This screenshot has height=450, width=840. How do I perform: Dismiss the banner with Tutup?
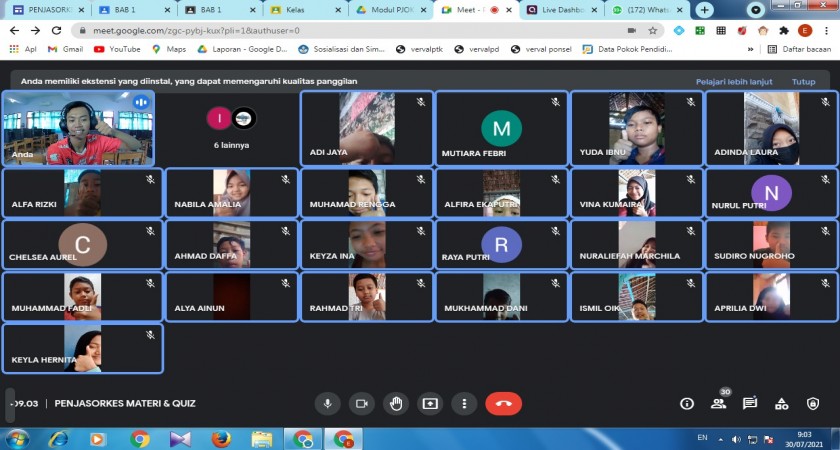click(x=804, y=82)
